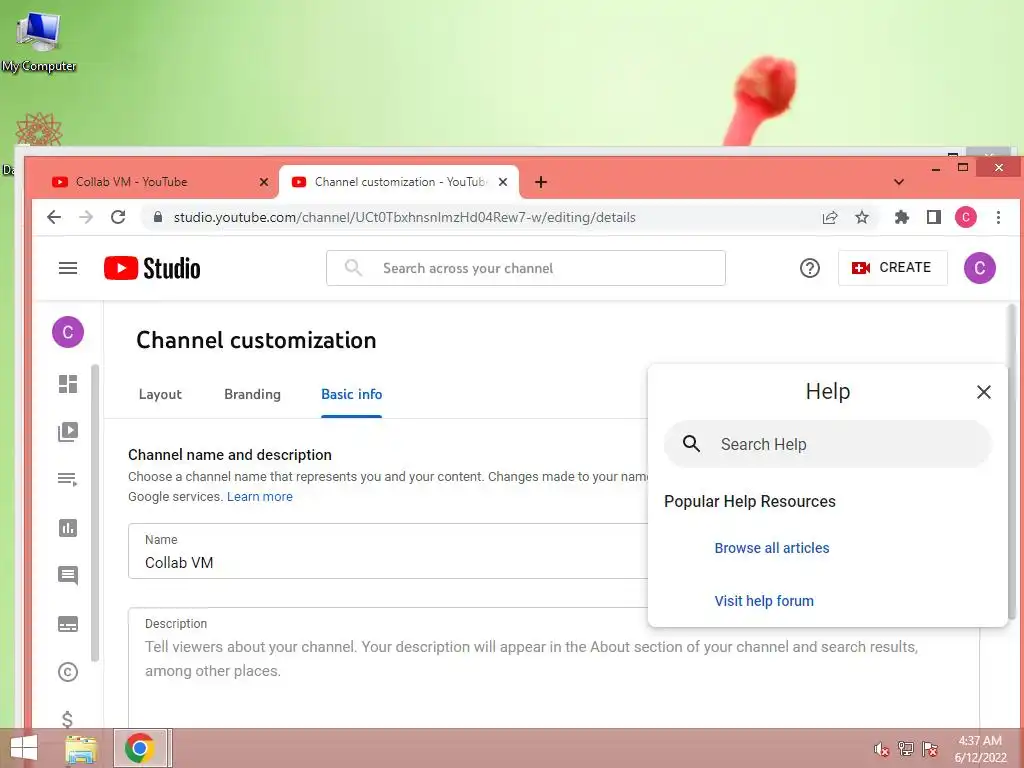Select the Basic info tab

click(x=351, y=394)
